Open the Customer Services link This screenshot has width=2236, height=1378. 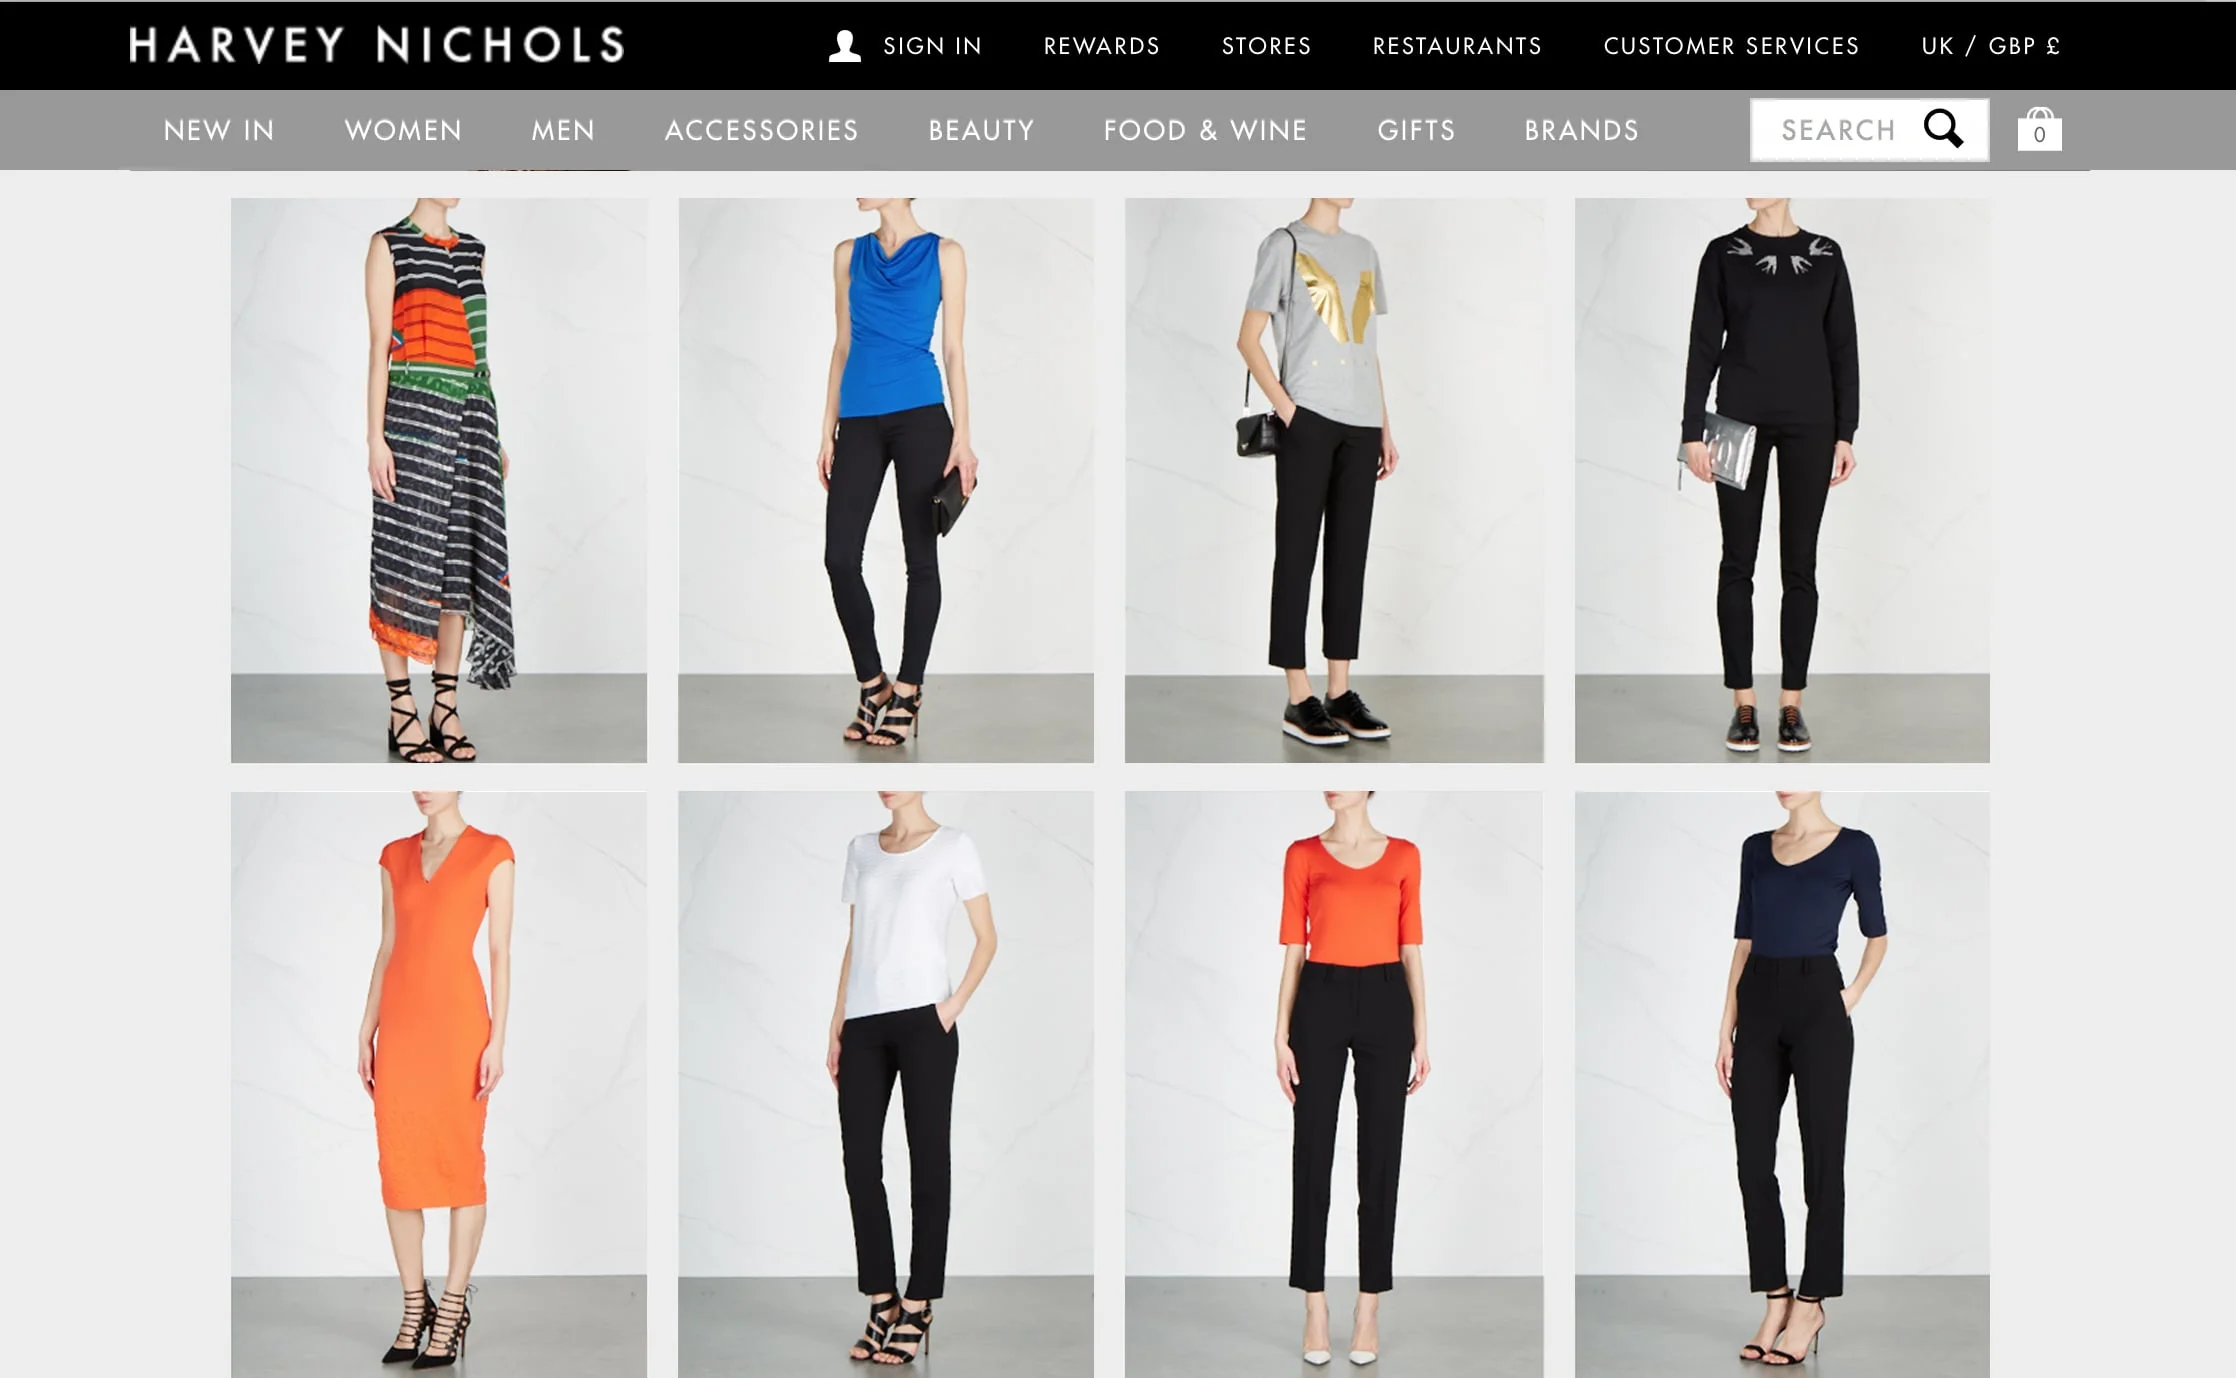pos(1731,46)
